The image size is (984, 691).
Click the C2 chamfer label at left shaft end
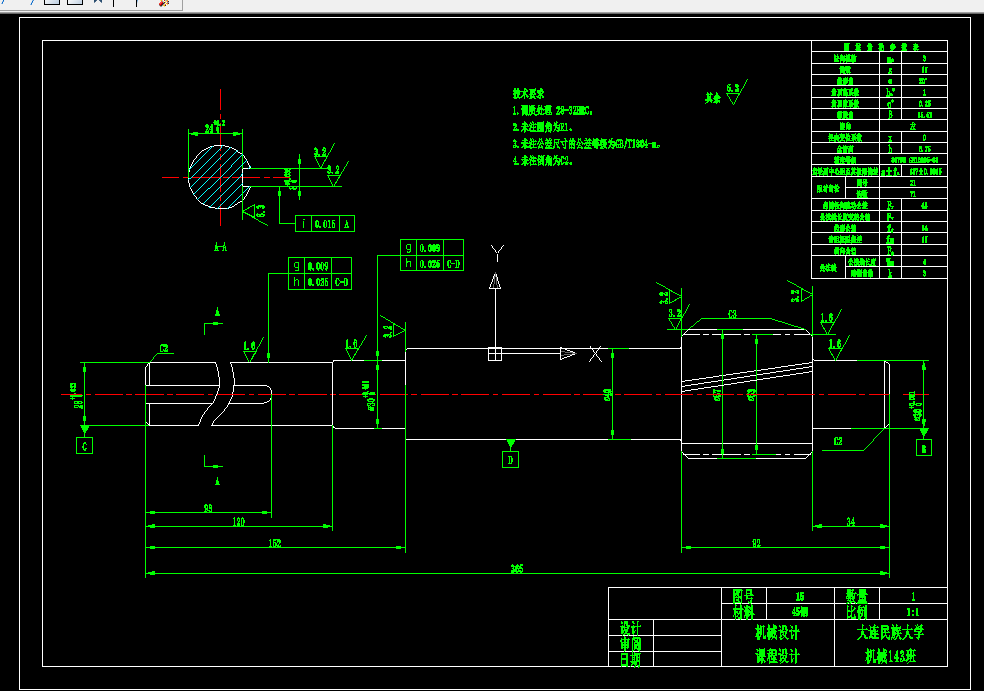point(164,348)
